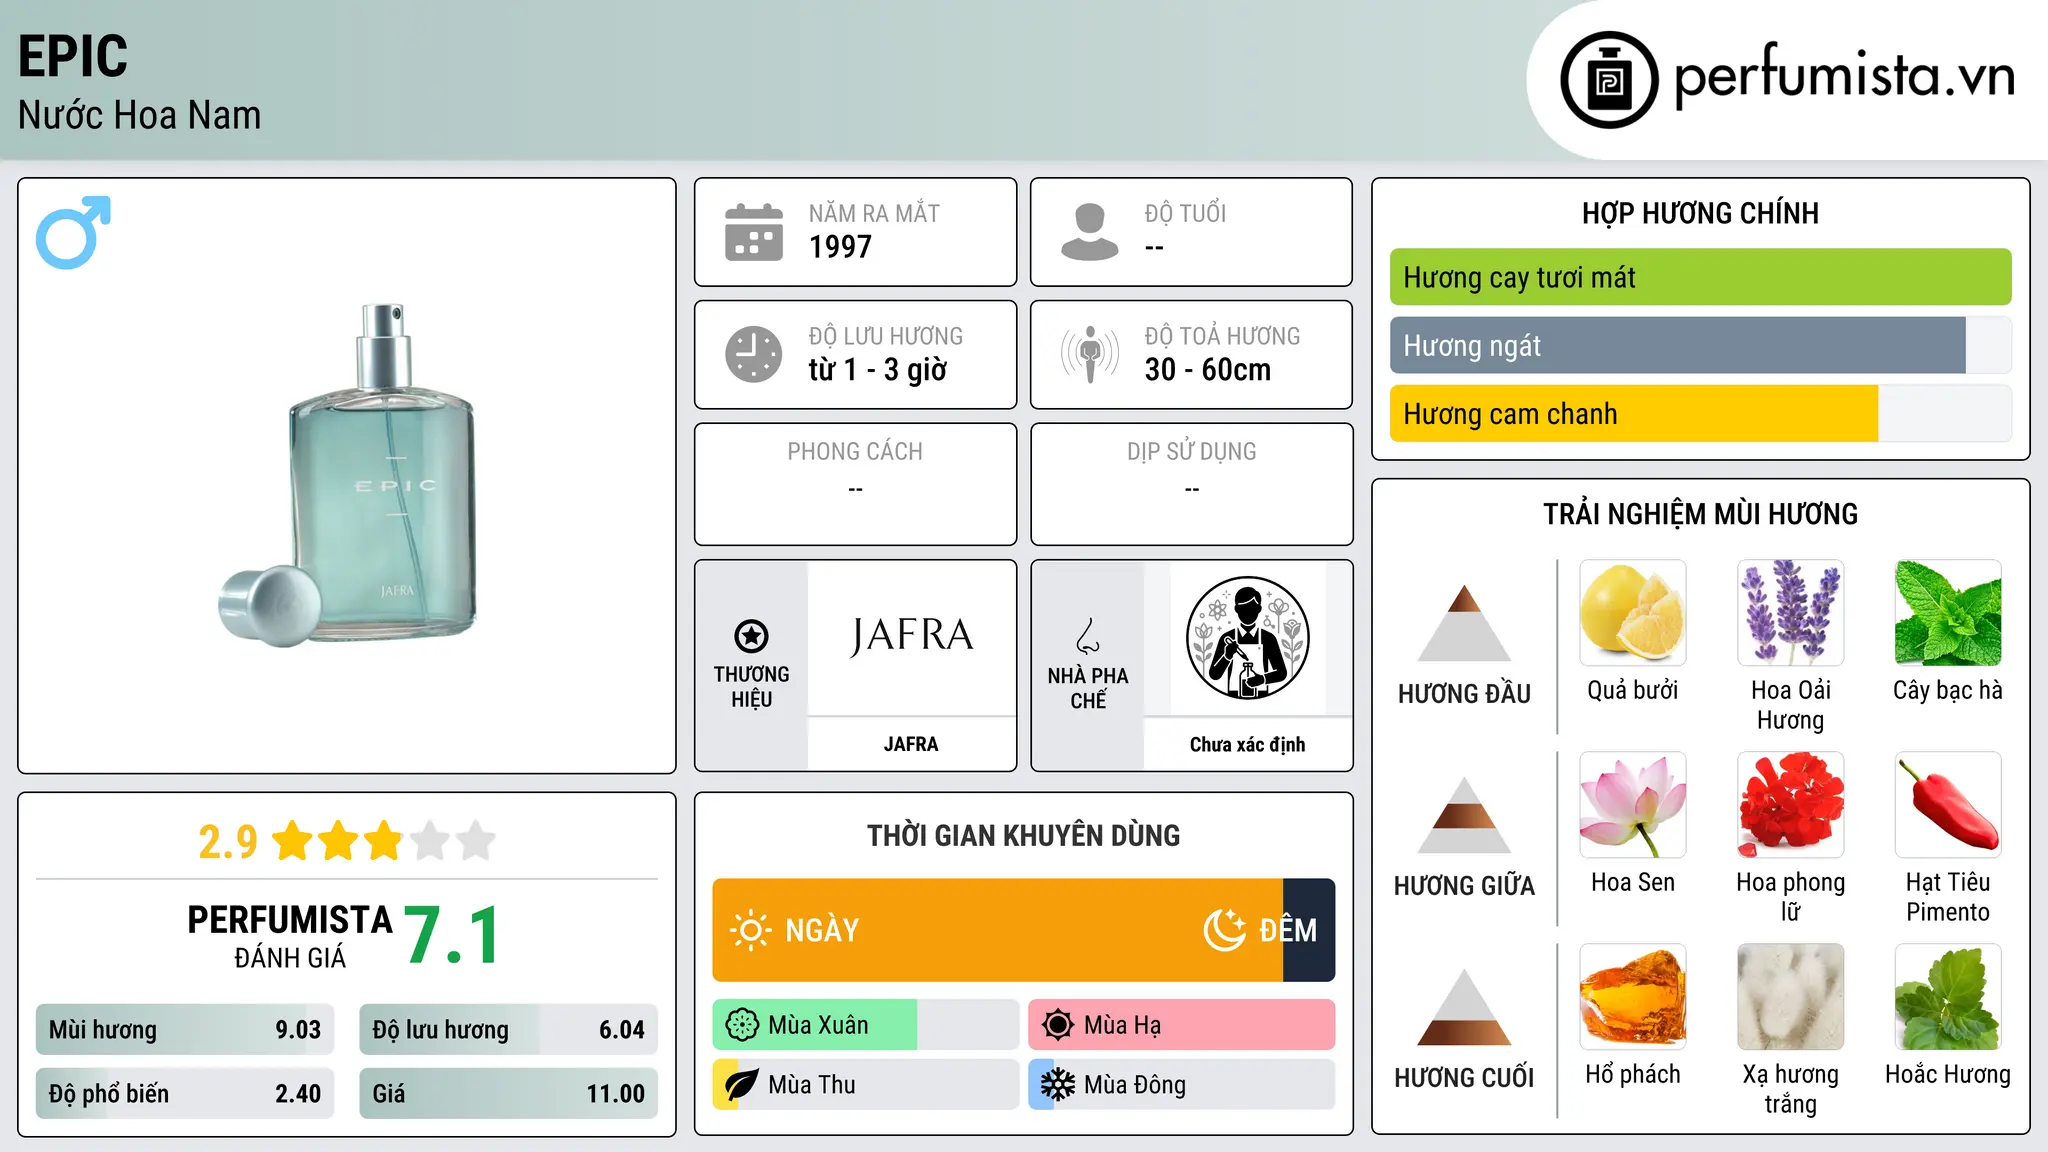Click the Mùa Xuân season bar
Image resolution: width=2048 pixels, height=1152 pixels.
(866, 1025)
